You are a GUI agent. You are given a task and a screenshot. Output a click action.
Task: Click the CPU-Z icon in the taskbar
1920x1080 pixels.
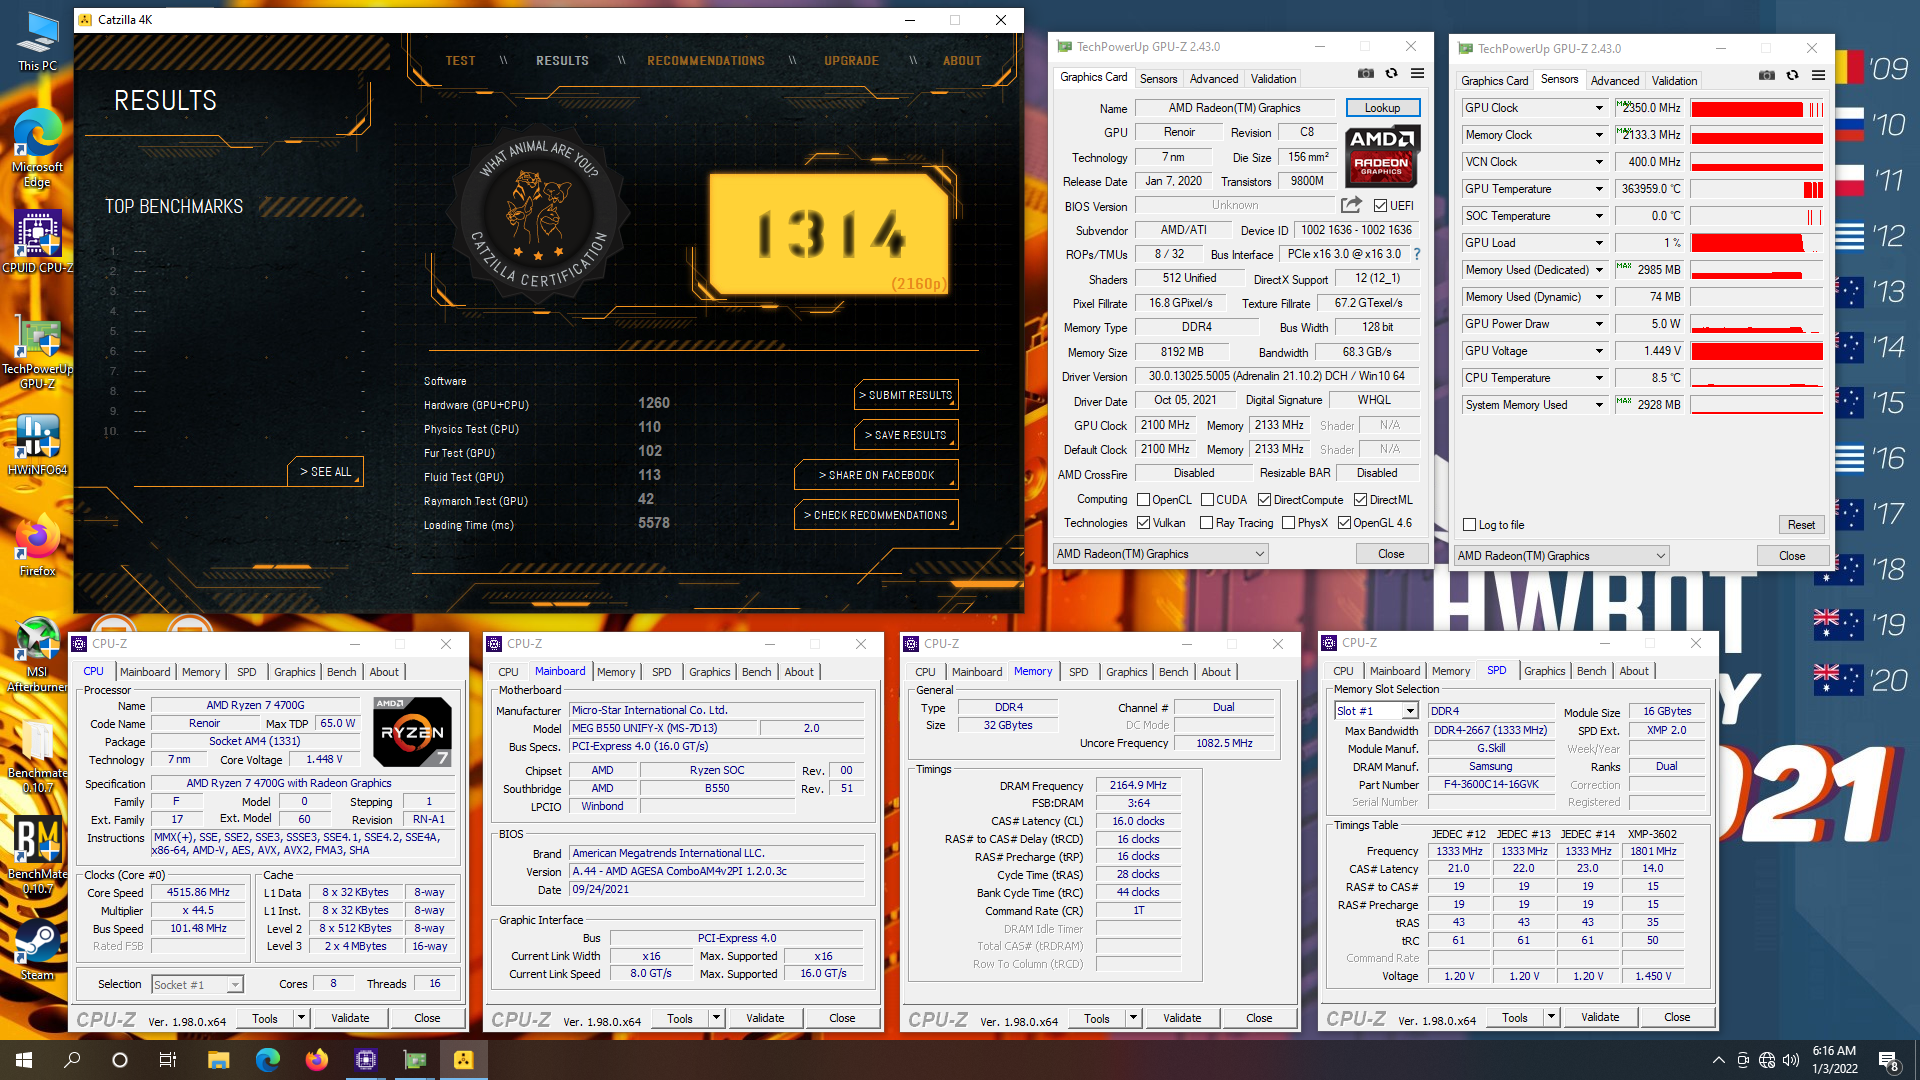point(365,1060)
